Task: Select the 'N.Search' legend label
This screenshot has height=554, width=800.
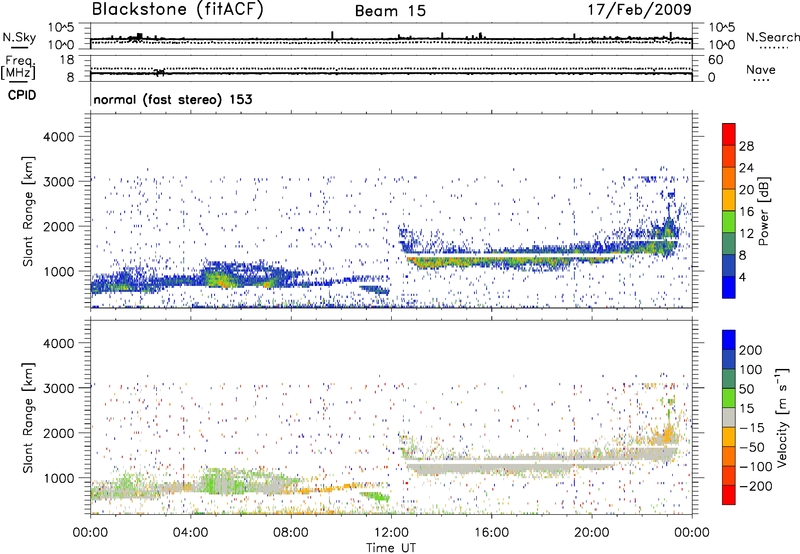Action: [x=772, y=37]
